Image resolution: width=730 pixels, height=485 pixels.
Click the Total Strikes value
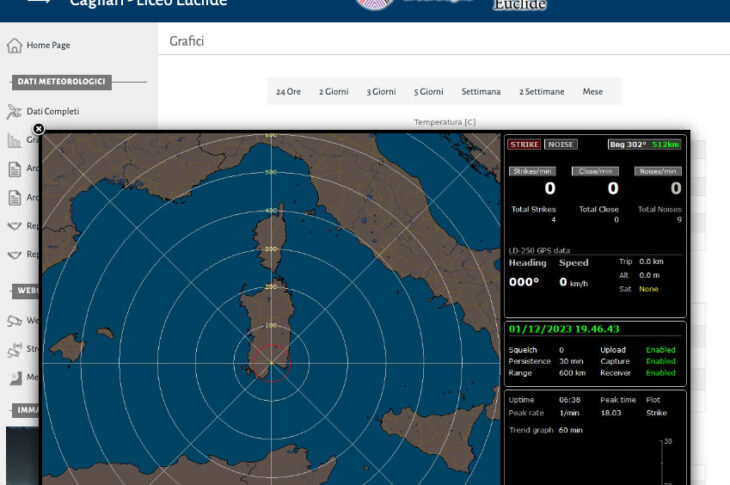(x=553, y=220)
